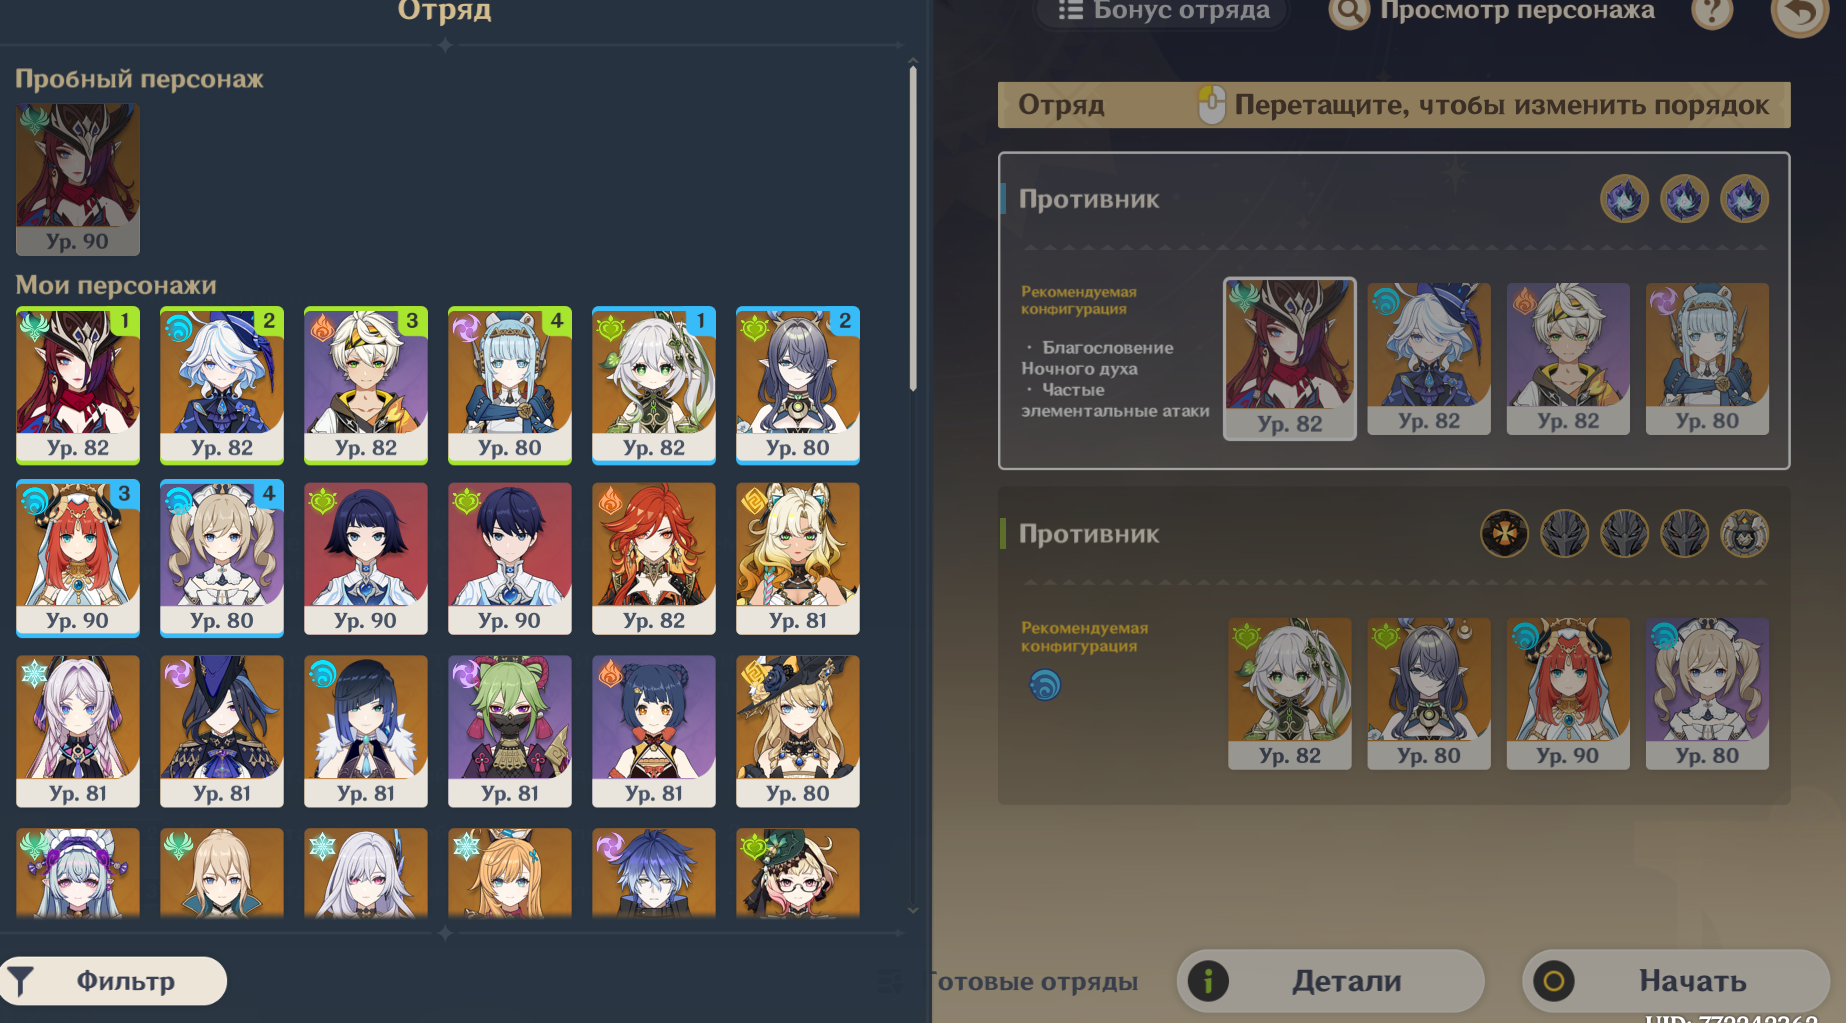Click the funnel Фильтр icon
Screen dimensions: 1846x1023
(21, 982)
